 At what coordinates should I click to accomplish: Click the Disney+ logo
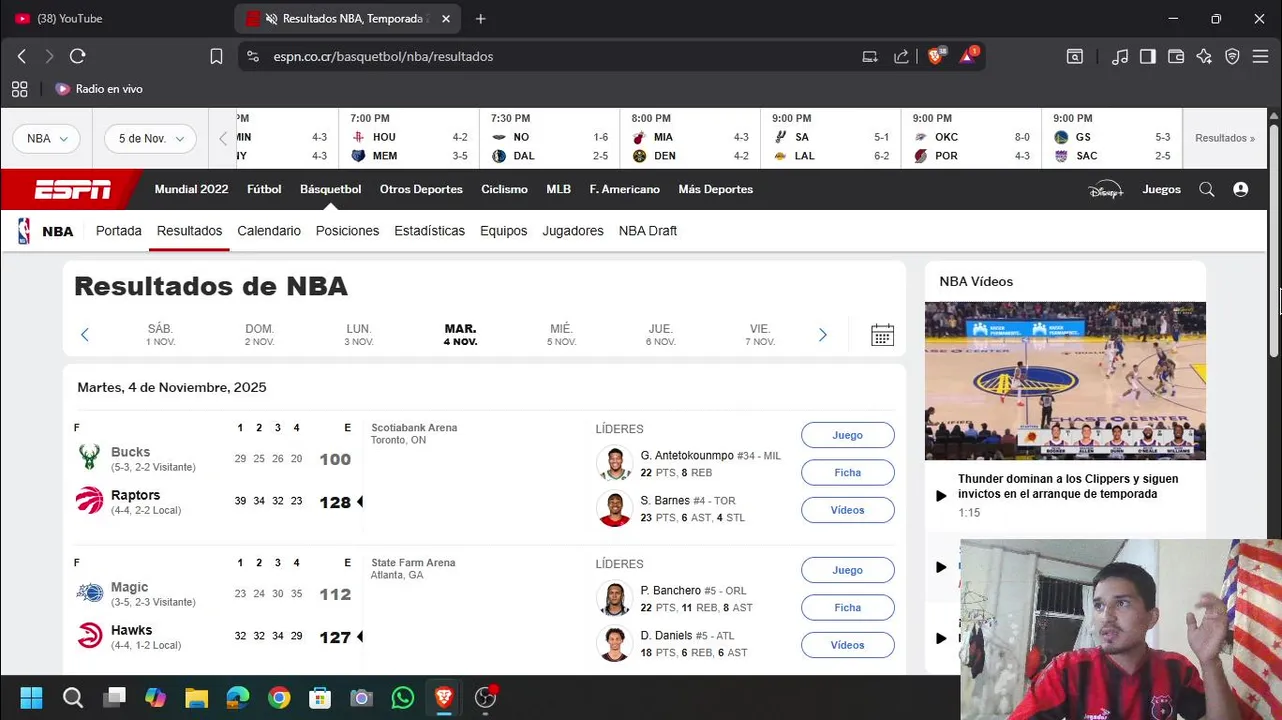(1106, 189)
